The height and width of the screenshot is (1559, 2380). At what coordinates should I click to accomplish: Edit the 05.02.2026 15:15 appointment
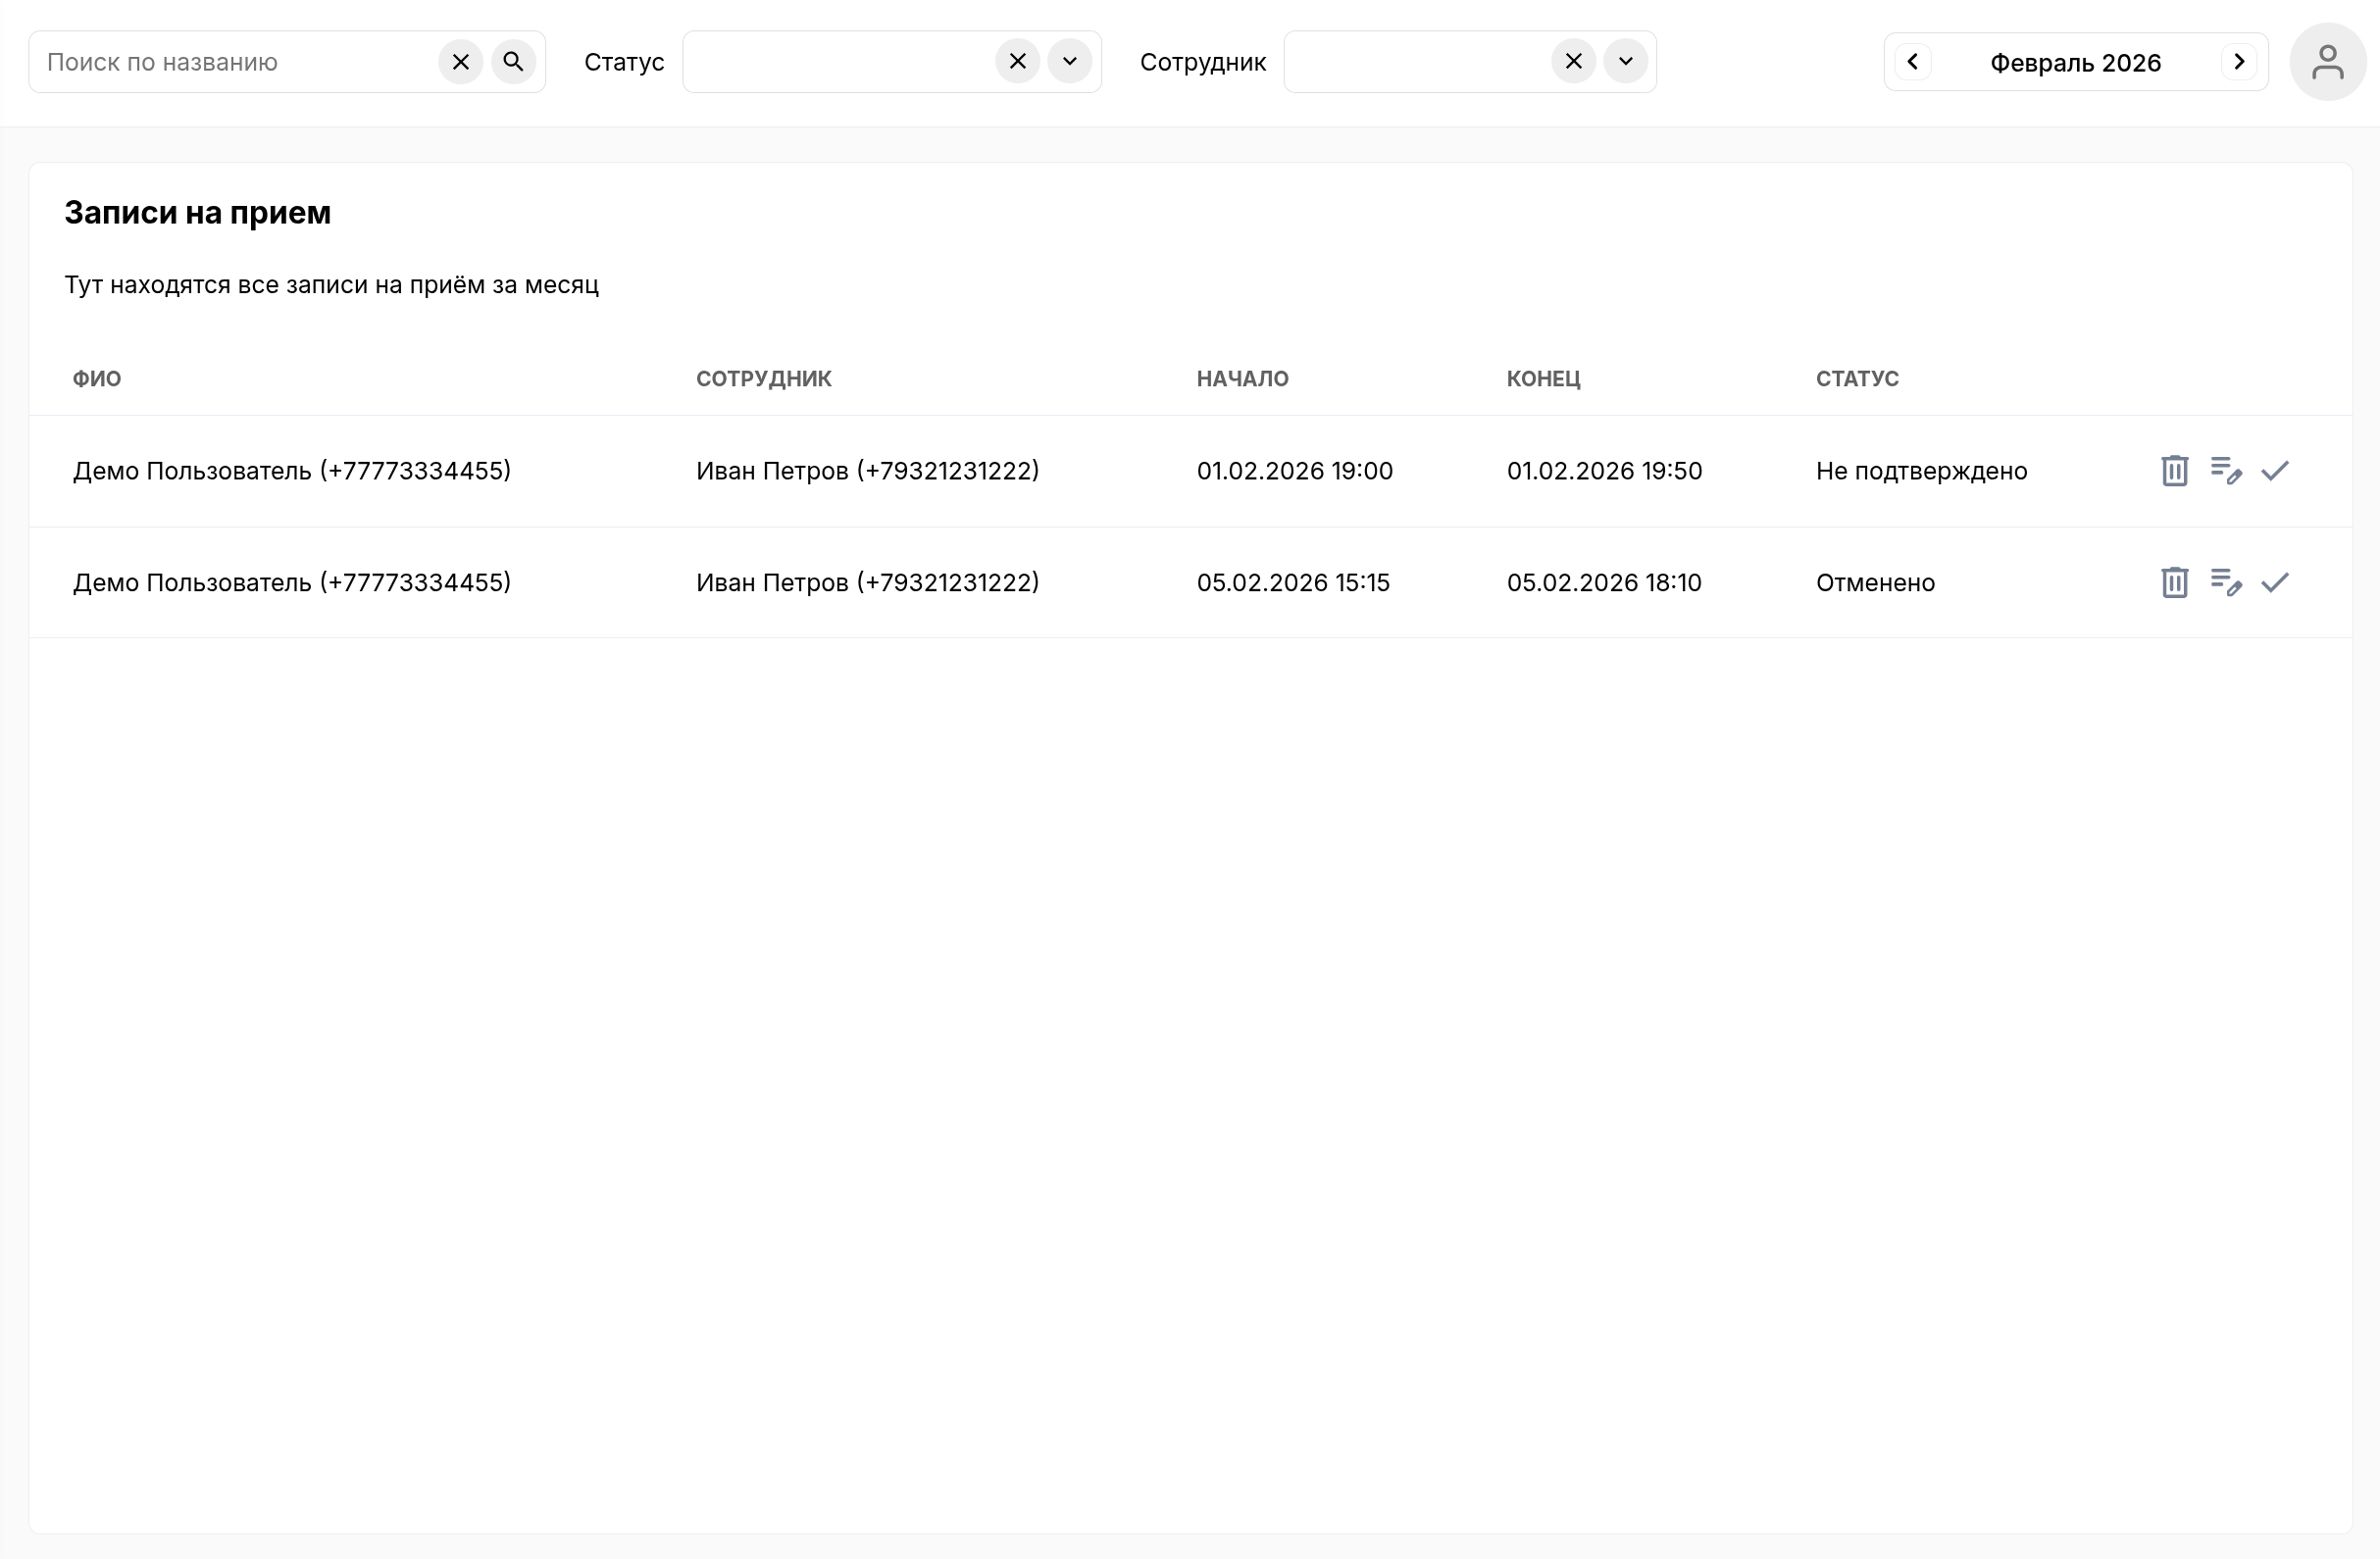[x=2225, y=582]
